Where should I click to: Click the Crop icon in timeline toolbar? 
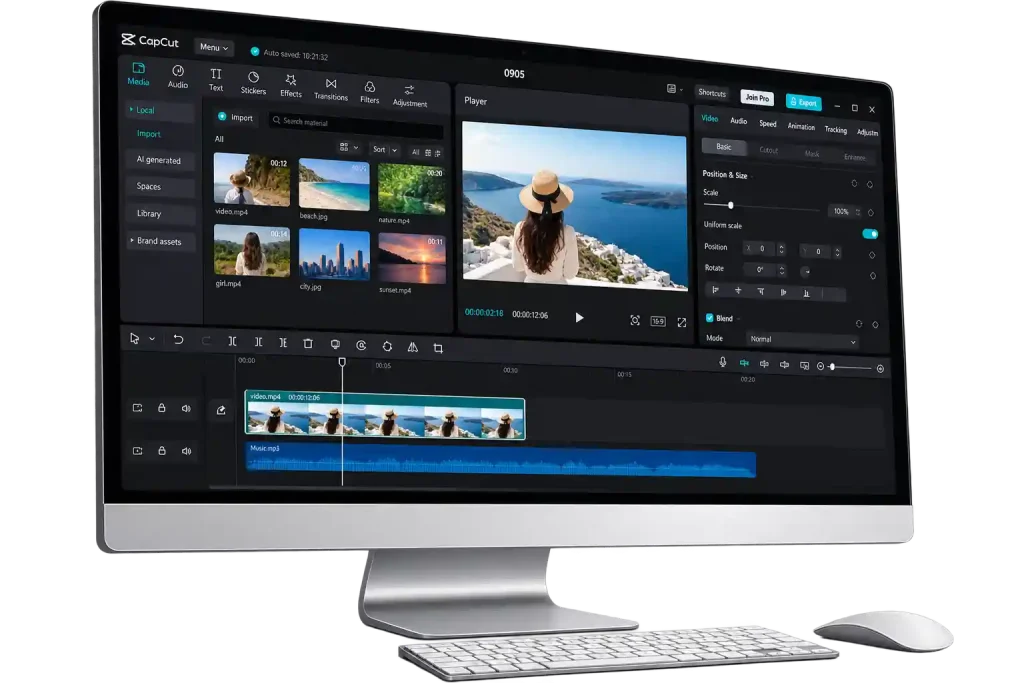point(438,348)
